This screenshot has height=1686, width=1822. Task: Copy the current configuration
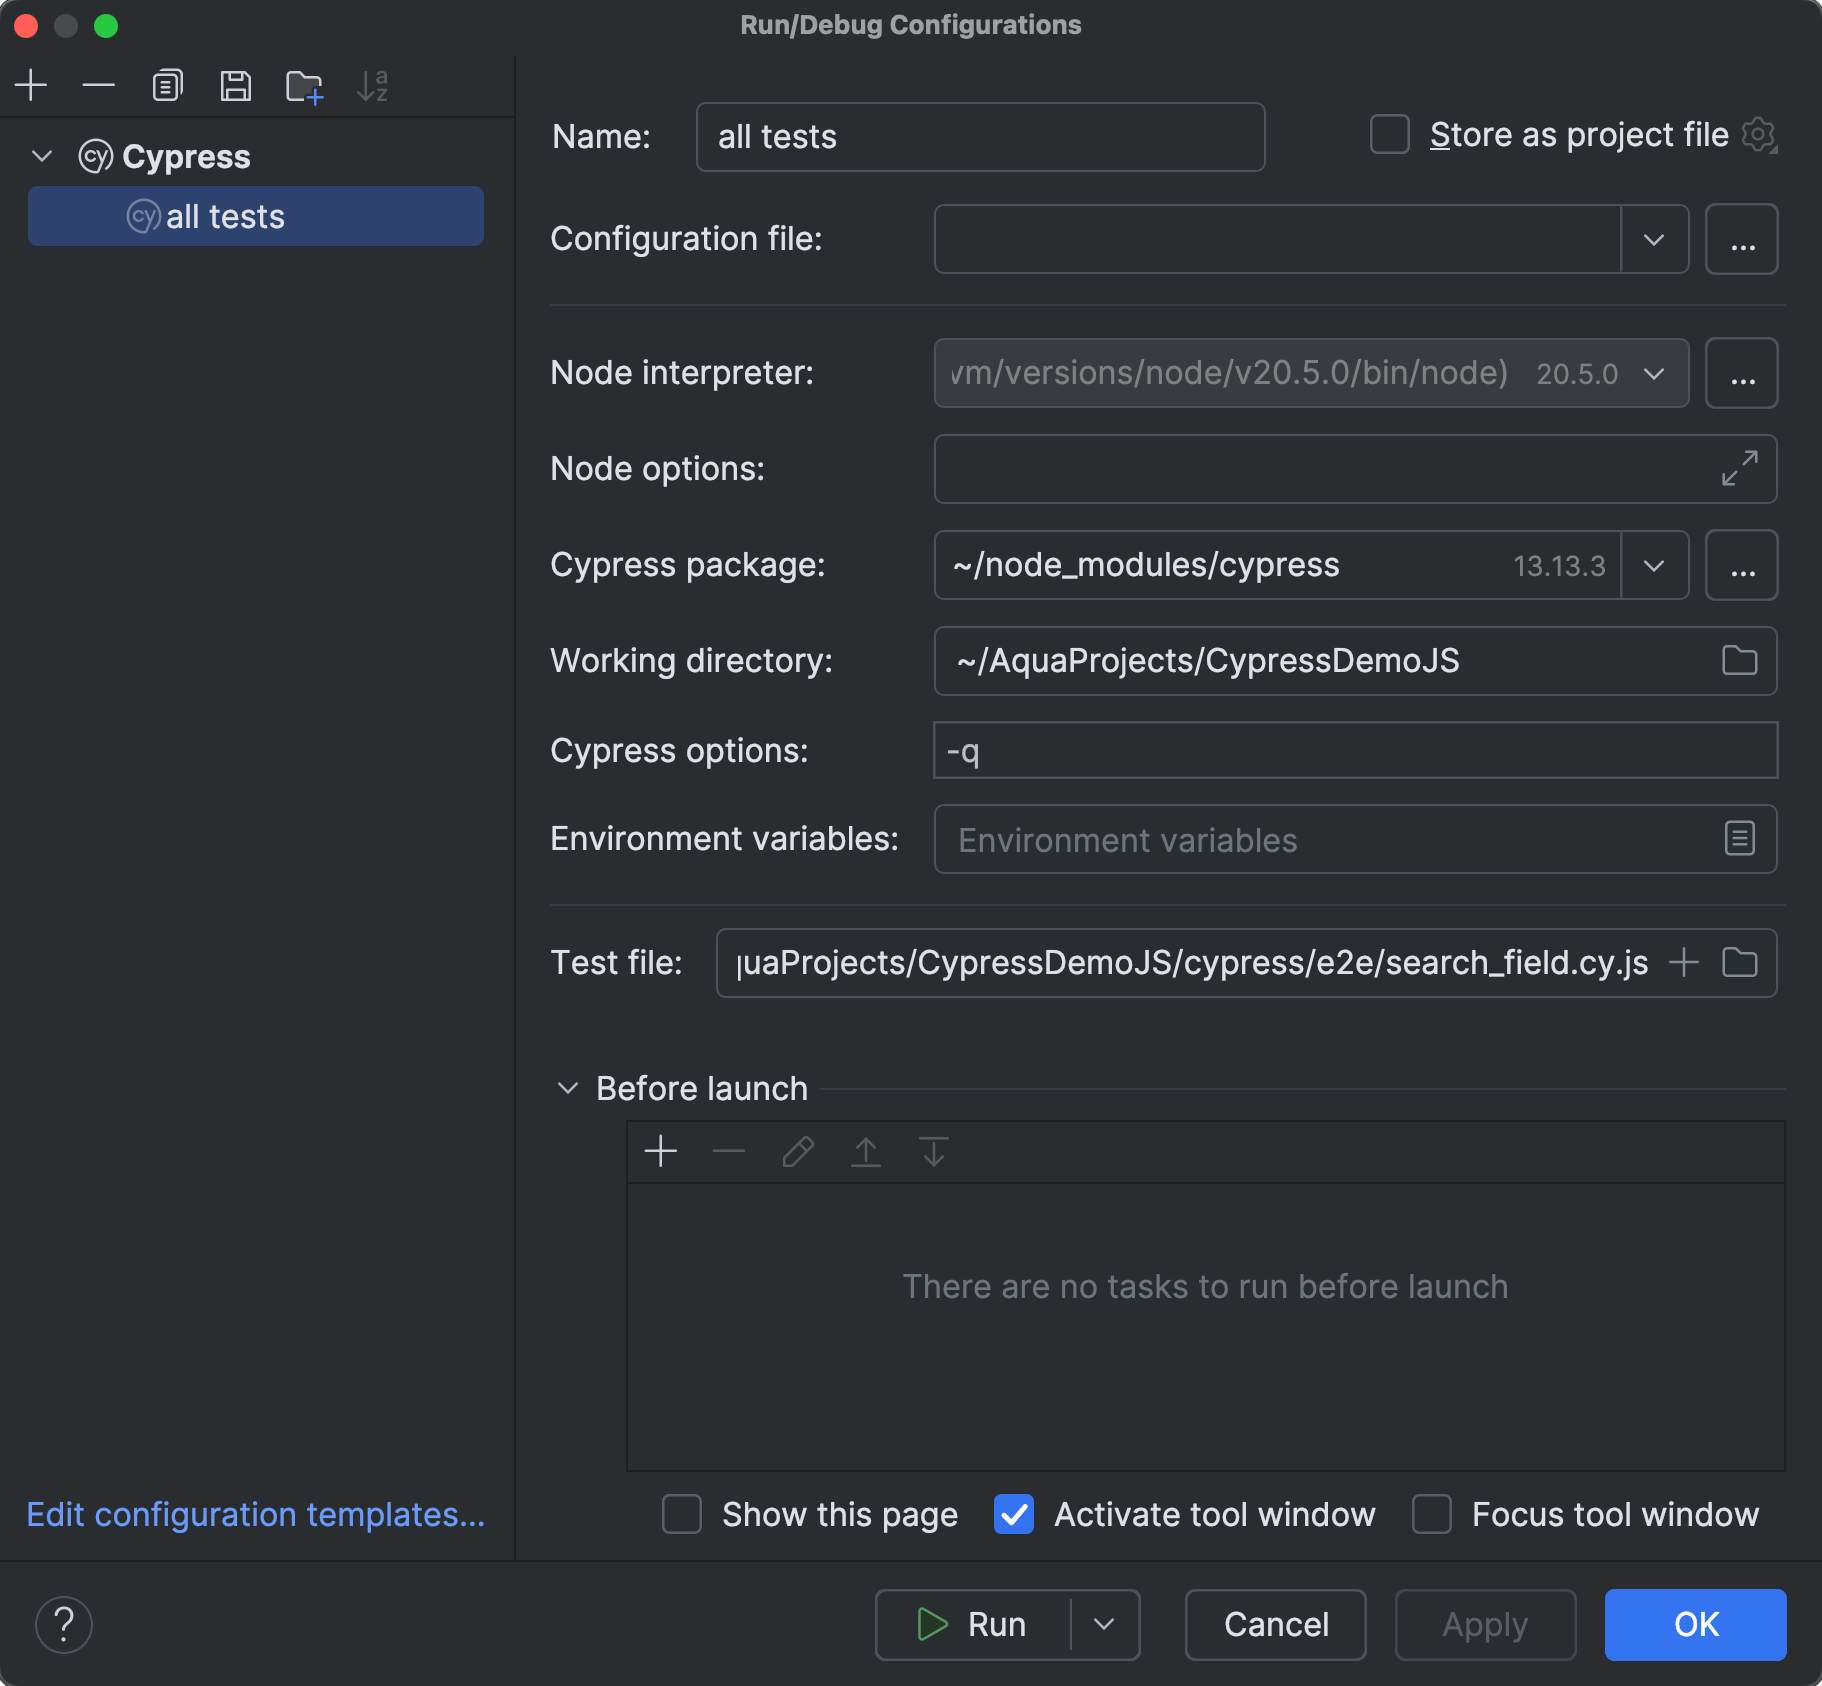[167, 85]
